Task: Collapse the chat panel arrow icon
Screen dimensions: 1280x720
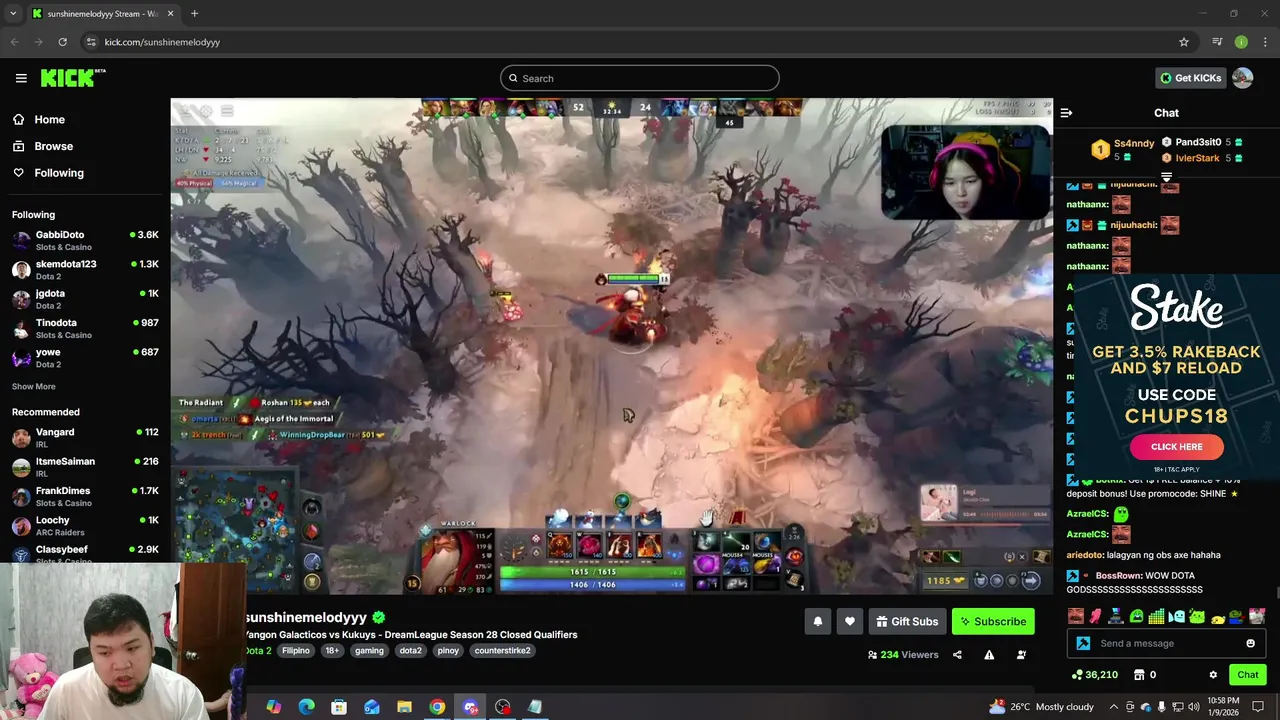Action: pos(1066,113)
